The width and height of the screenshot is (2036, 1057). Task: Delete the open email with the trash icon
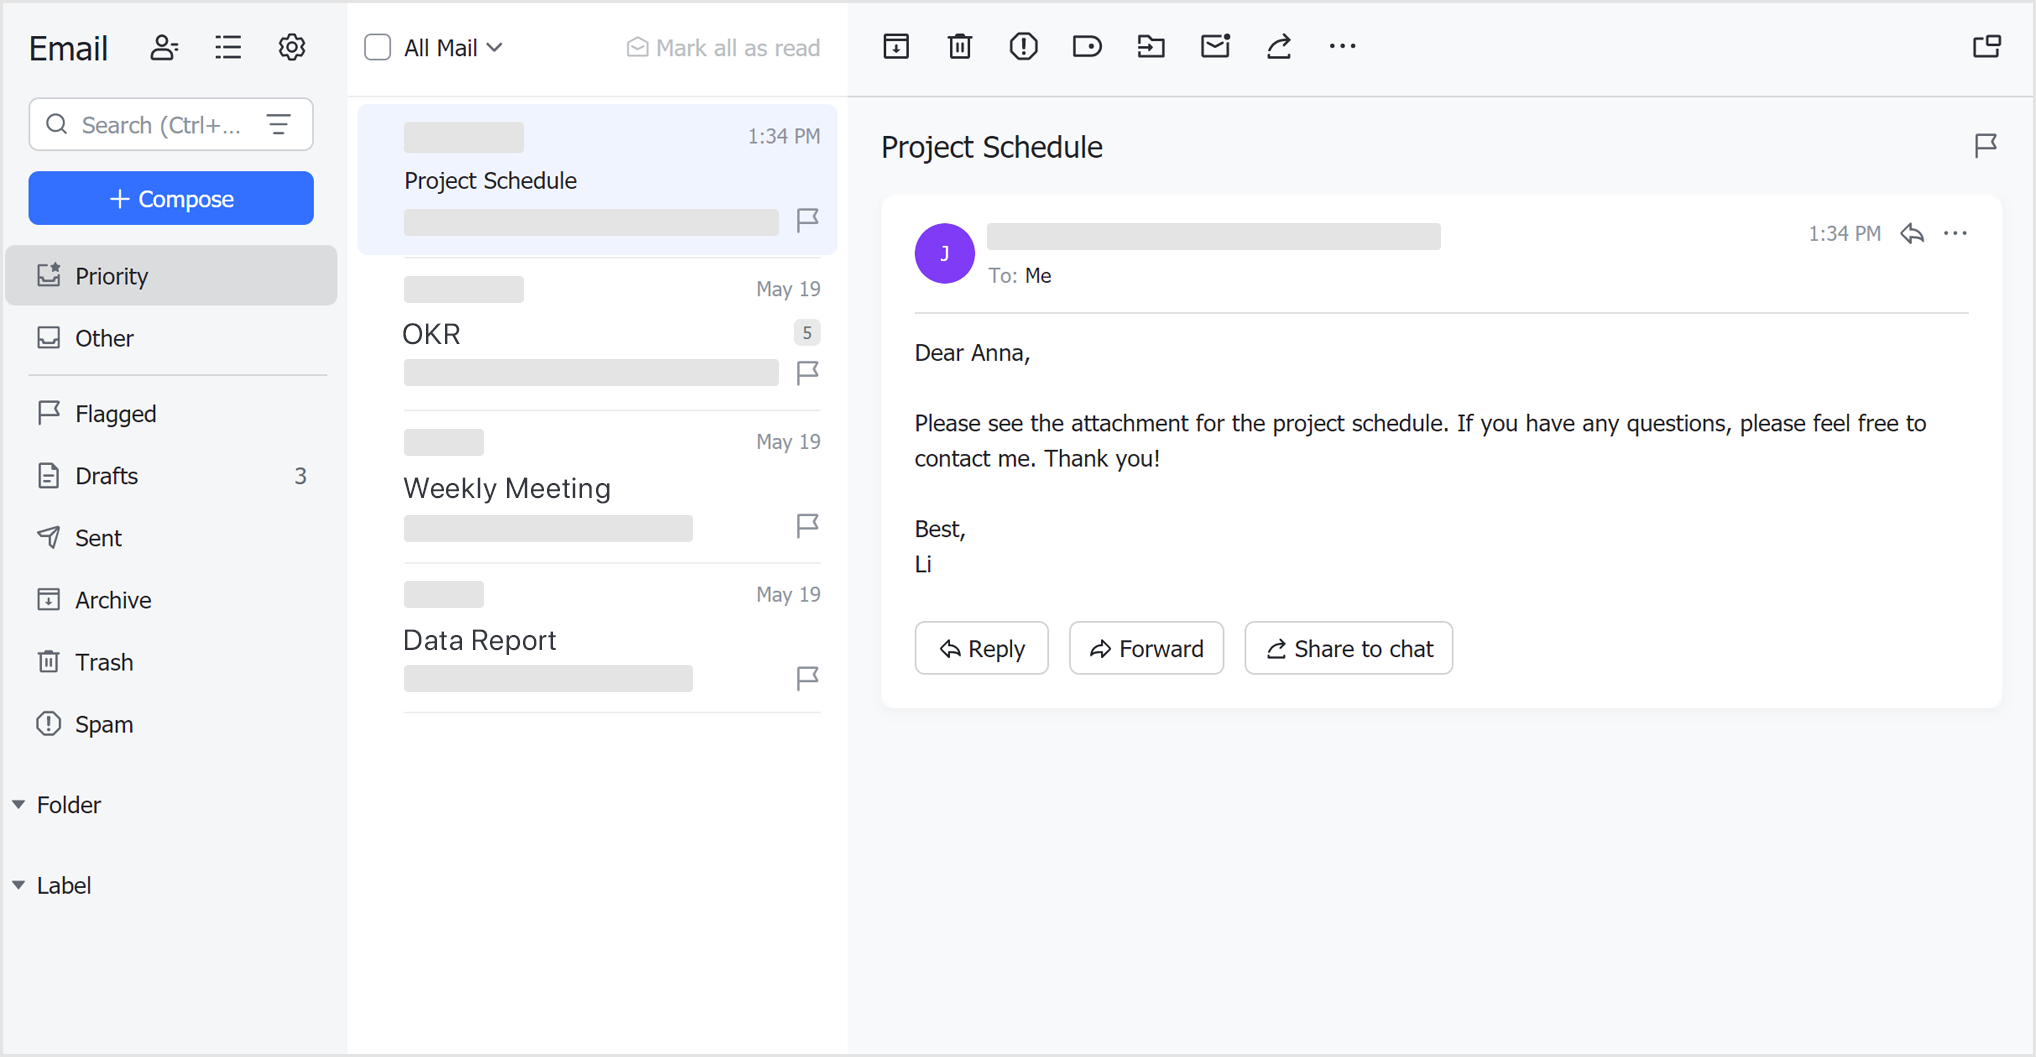tap(959, 46)
